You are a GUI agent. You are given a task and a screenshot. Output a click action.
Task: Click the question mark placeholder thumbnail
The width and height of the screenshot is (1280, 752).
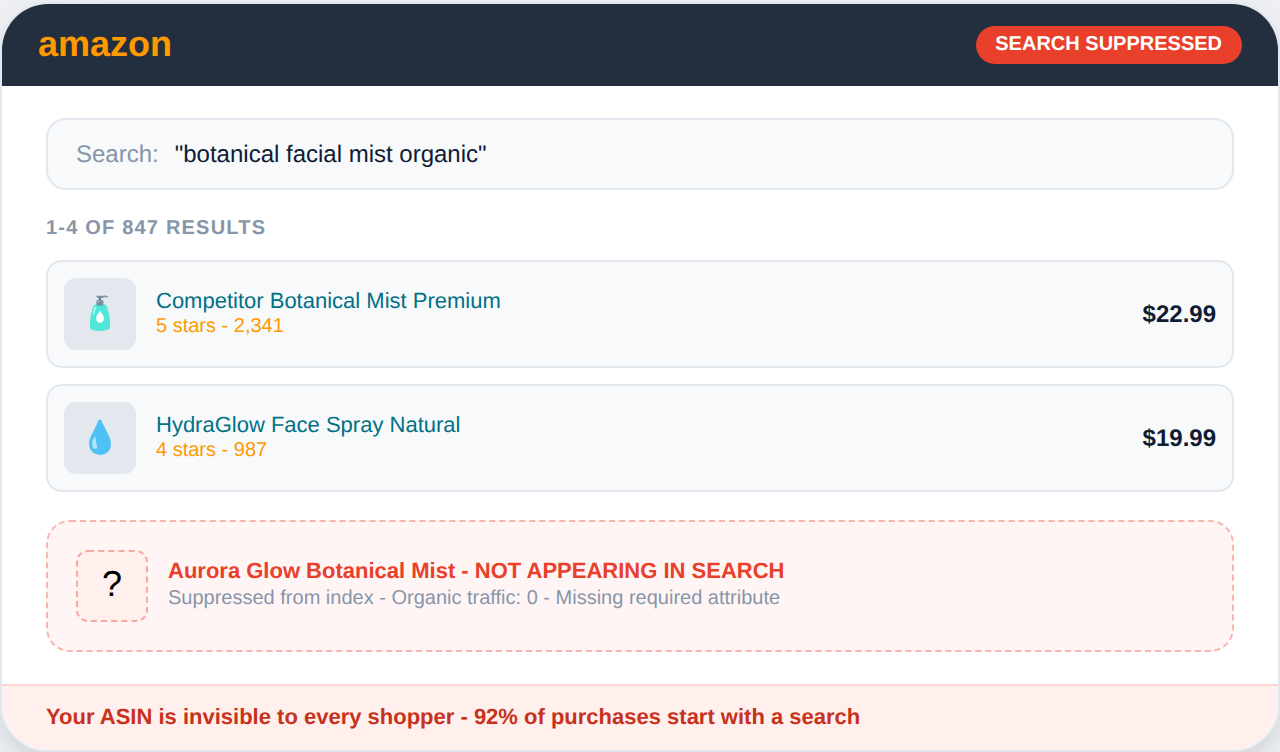[112, 585]
